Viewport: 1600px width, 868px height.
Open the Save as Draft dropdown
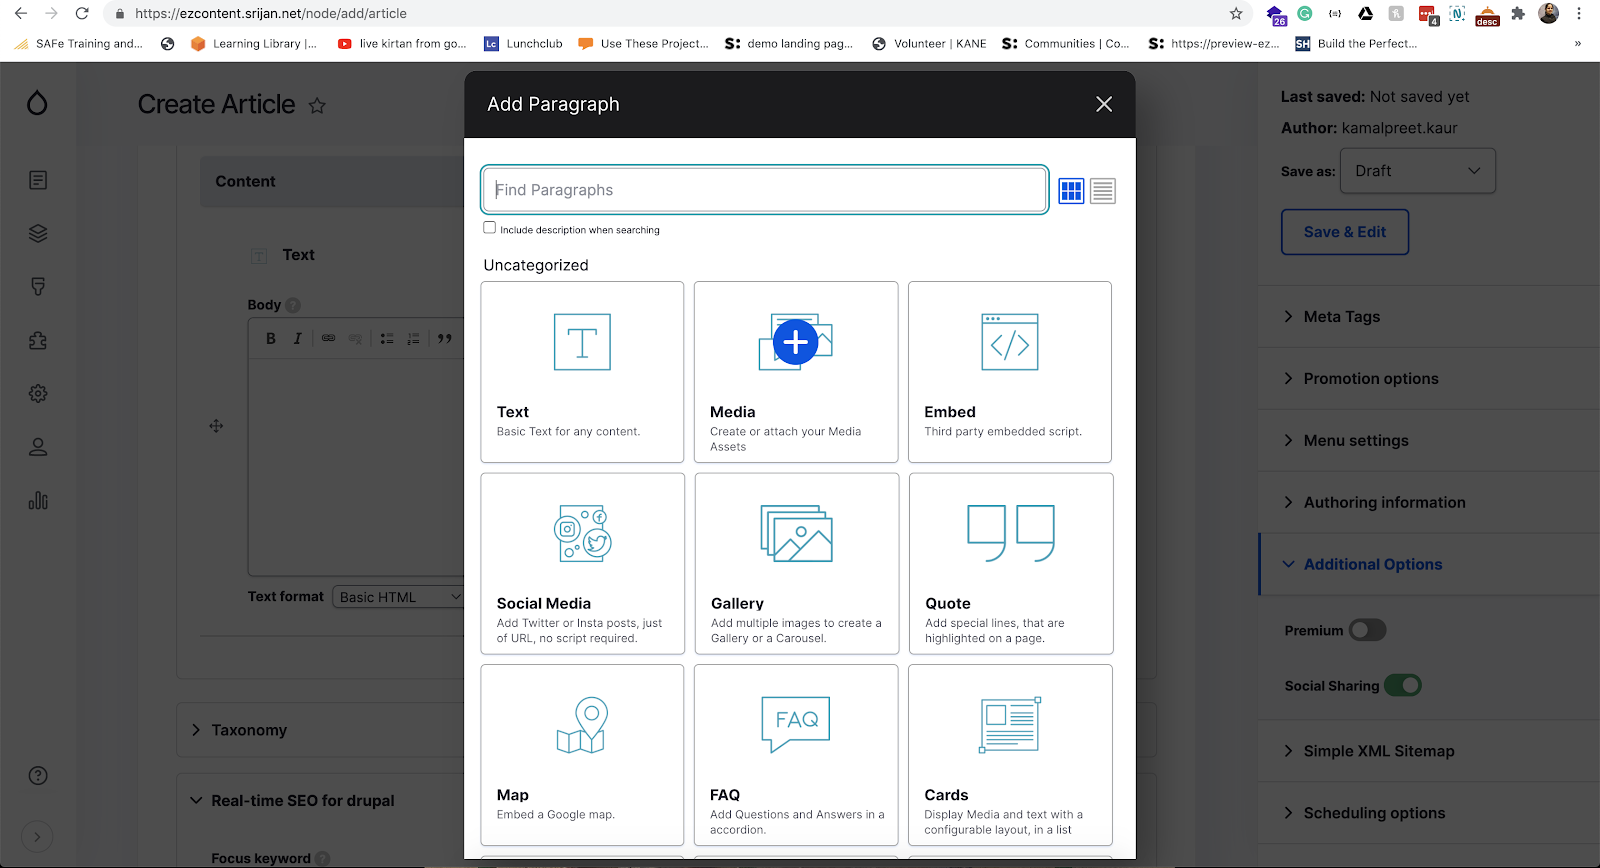click(1418, 171)
